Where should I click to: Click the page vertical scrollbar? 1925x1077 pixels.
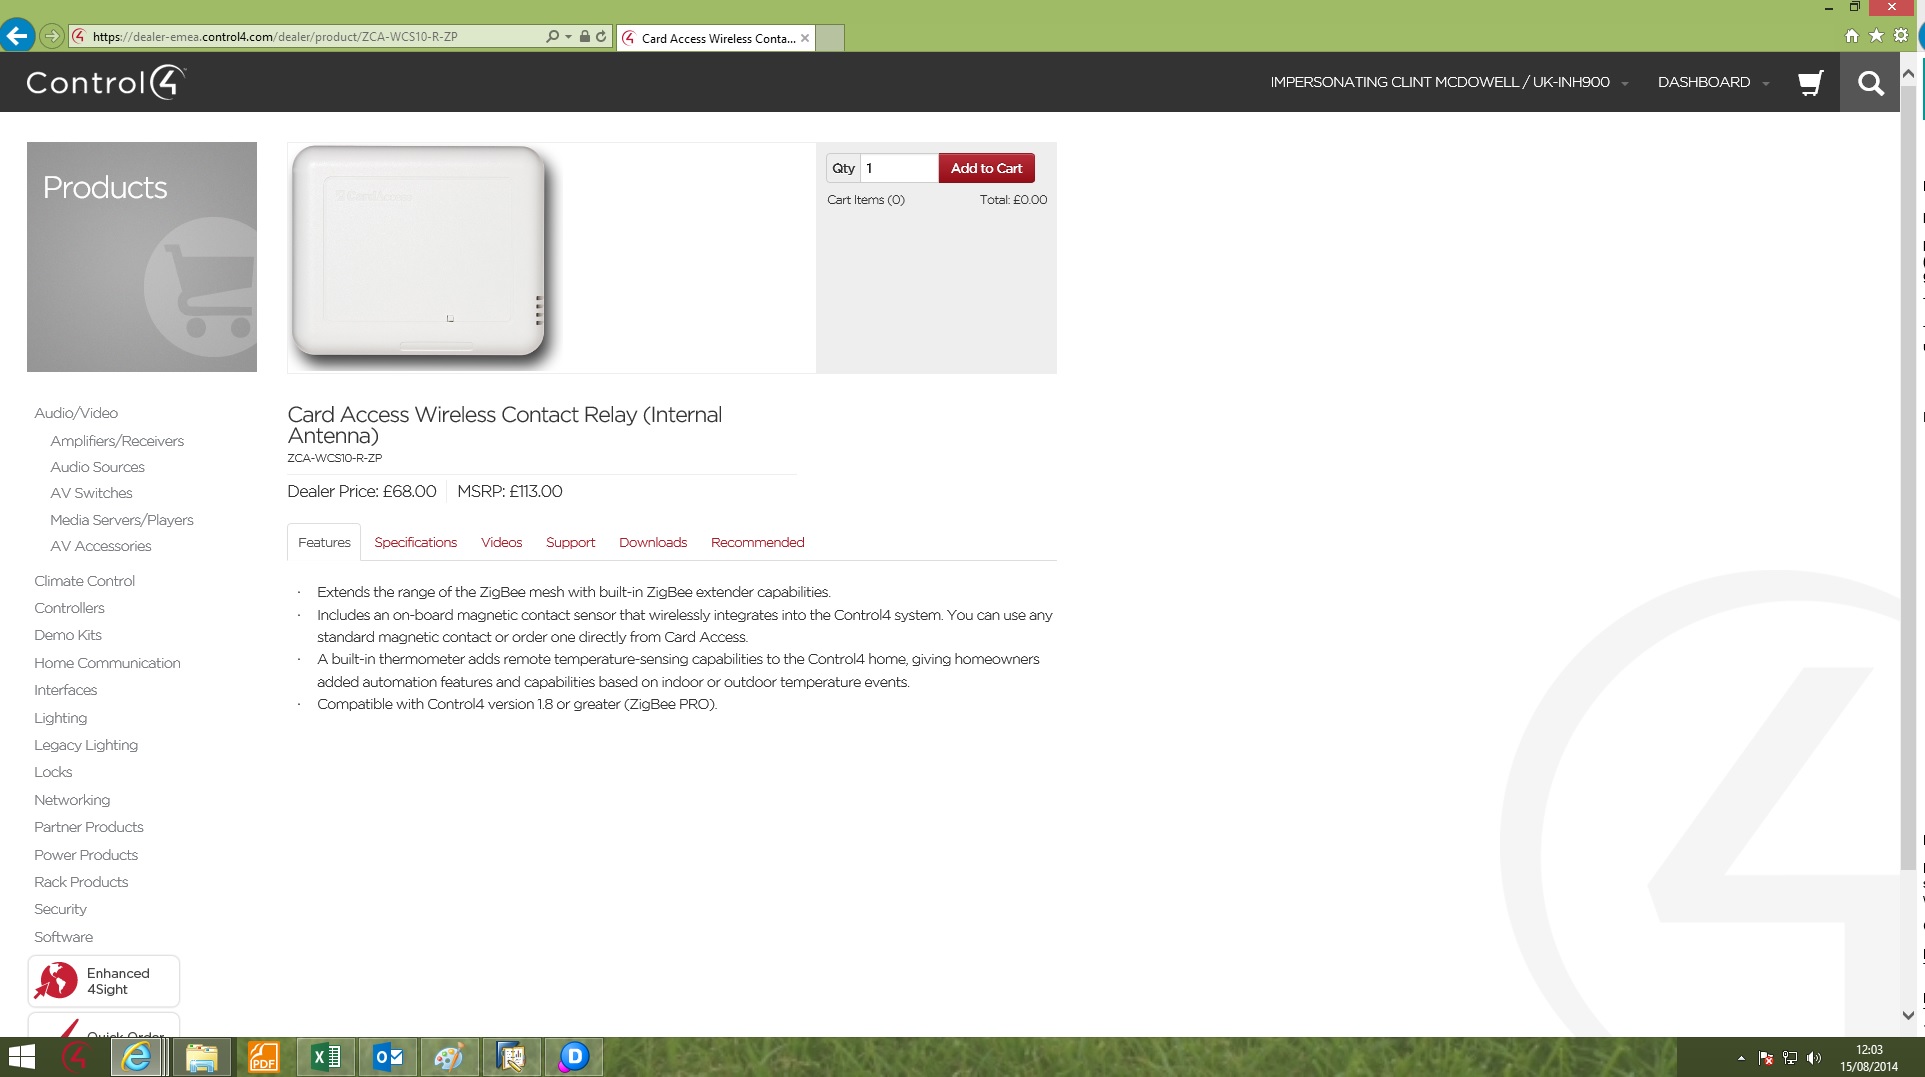1908,477
